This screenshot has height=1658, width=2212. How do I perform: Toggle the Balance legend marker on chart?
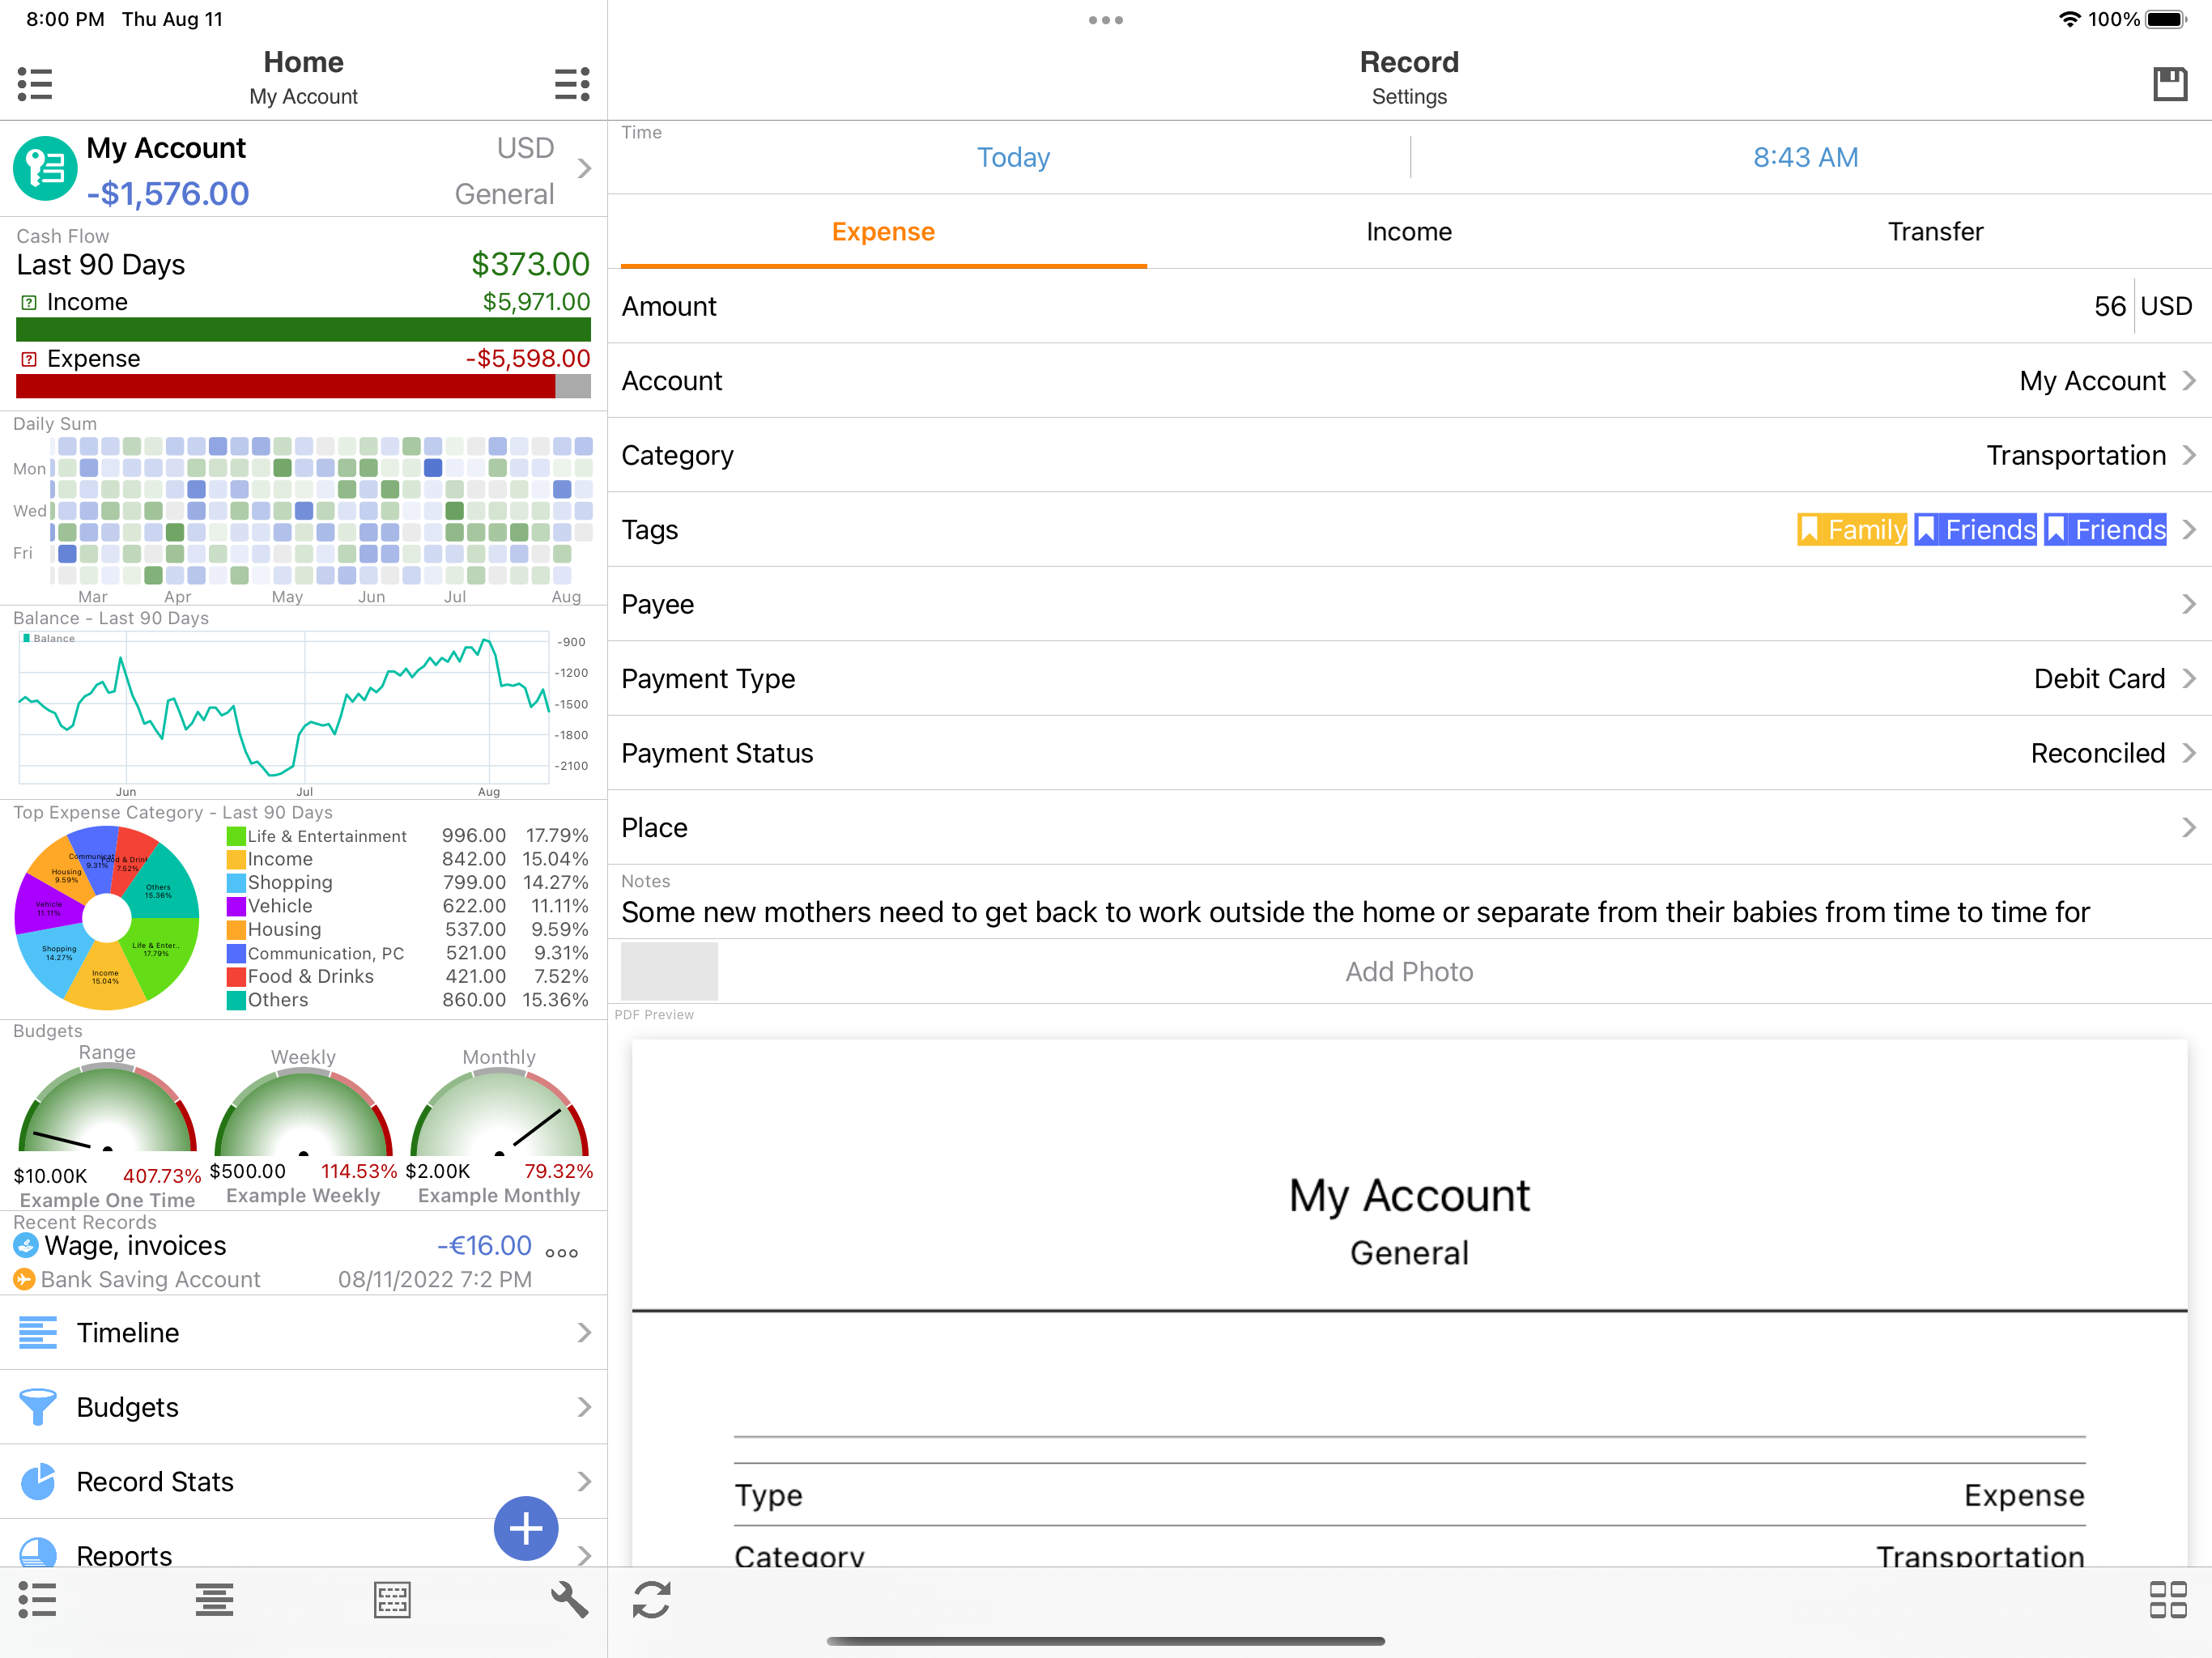pos(26,638)
